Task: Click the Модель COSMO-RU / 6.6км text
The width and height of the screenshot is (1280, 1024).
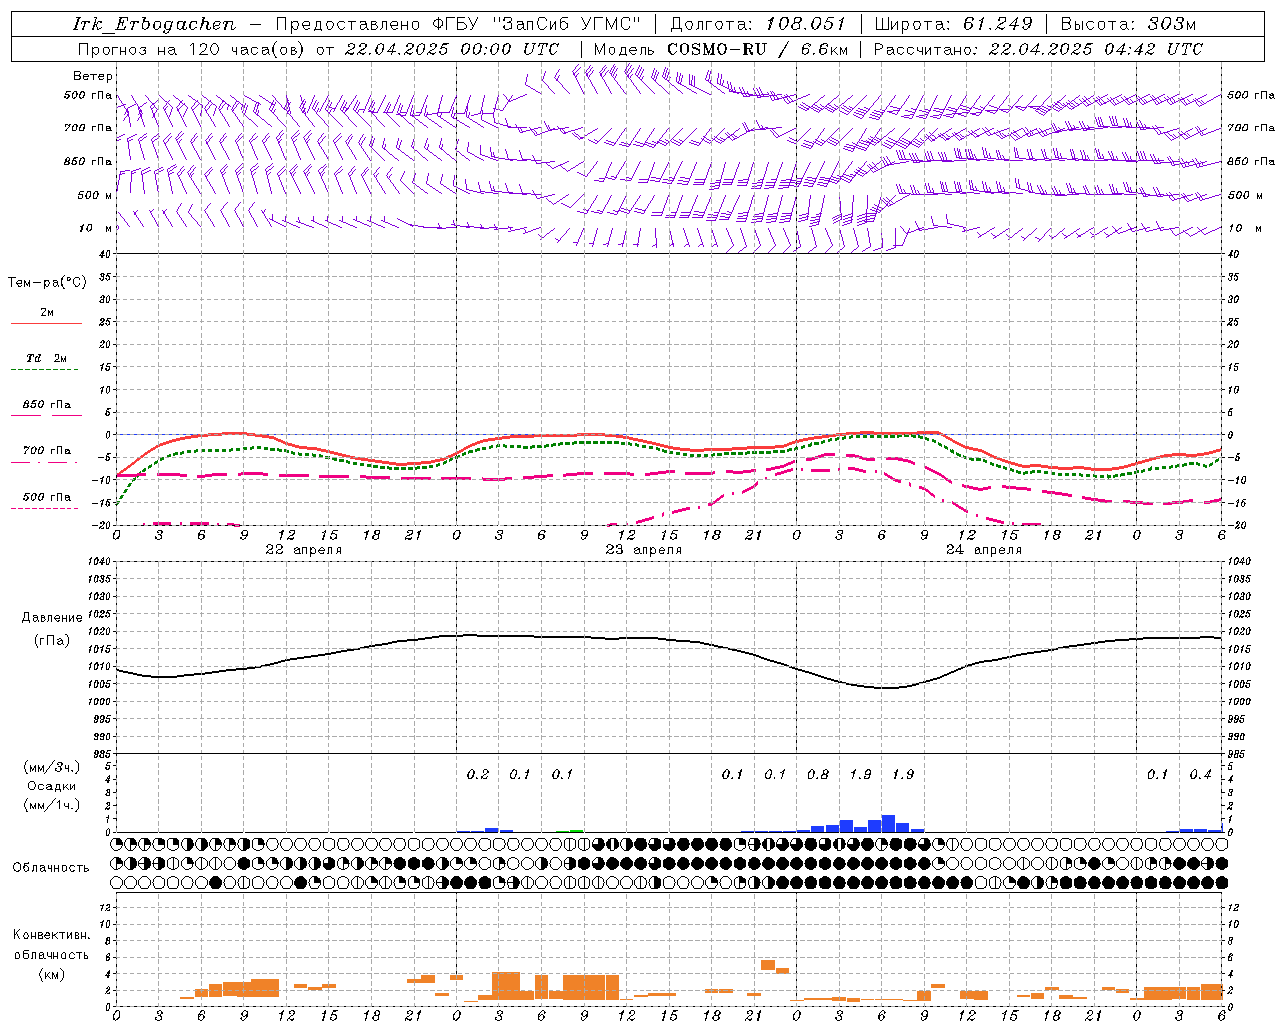Action: point(720,49)
